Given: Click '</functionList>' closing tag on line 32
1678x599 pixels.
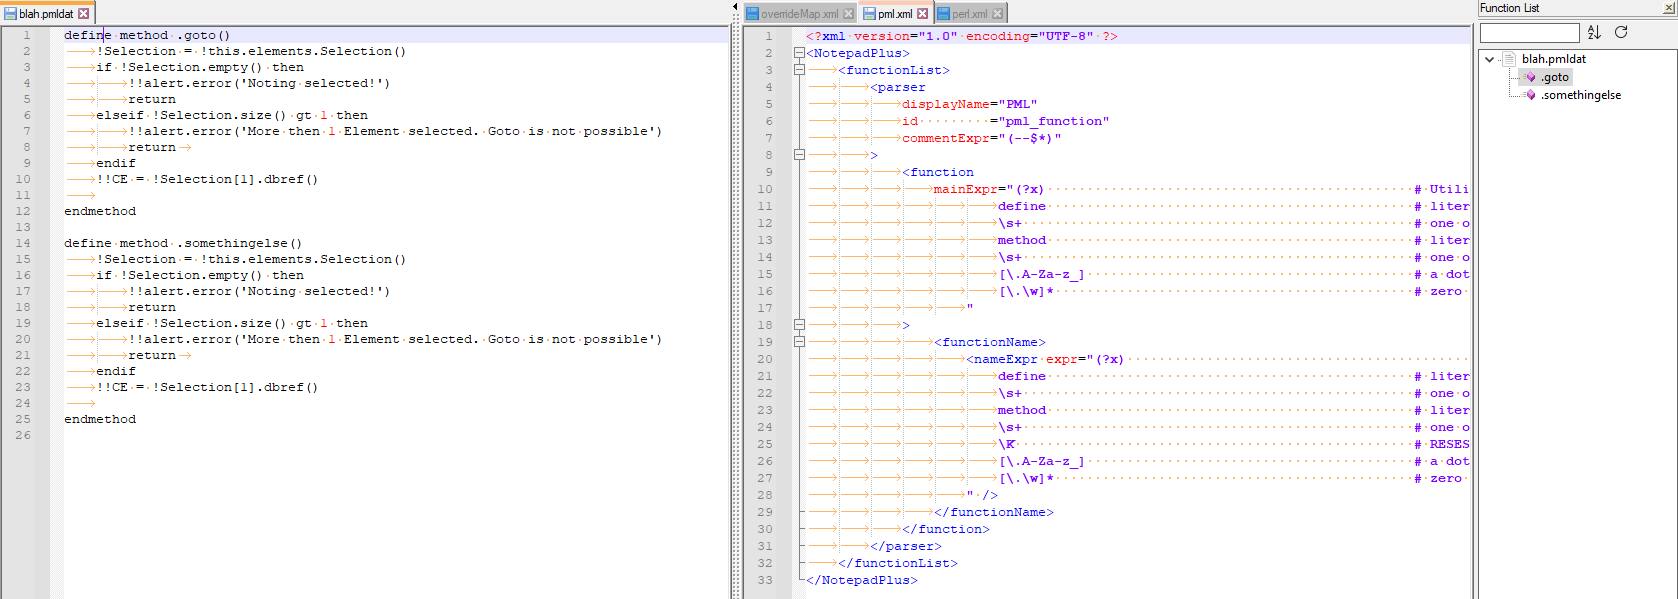Looking at the screenshot, I should tap(898, 563).
